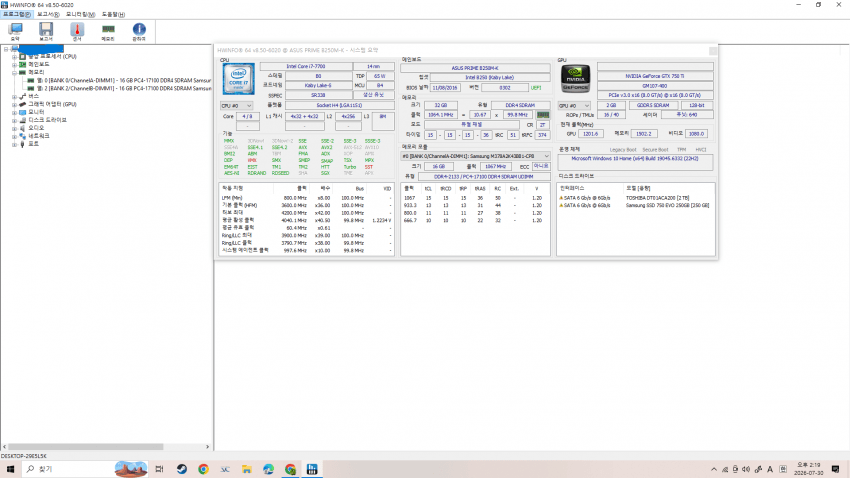Open the volume tray icon
Image resolution: width=850 pixels, height=478 pixels.
(746, 469)
